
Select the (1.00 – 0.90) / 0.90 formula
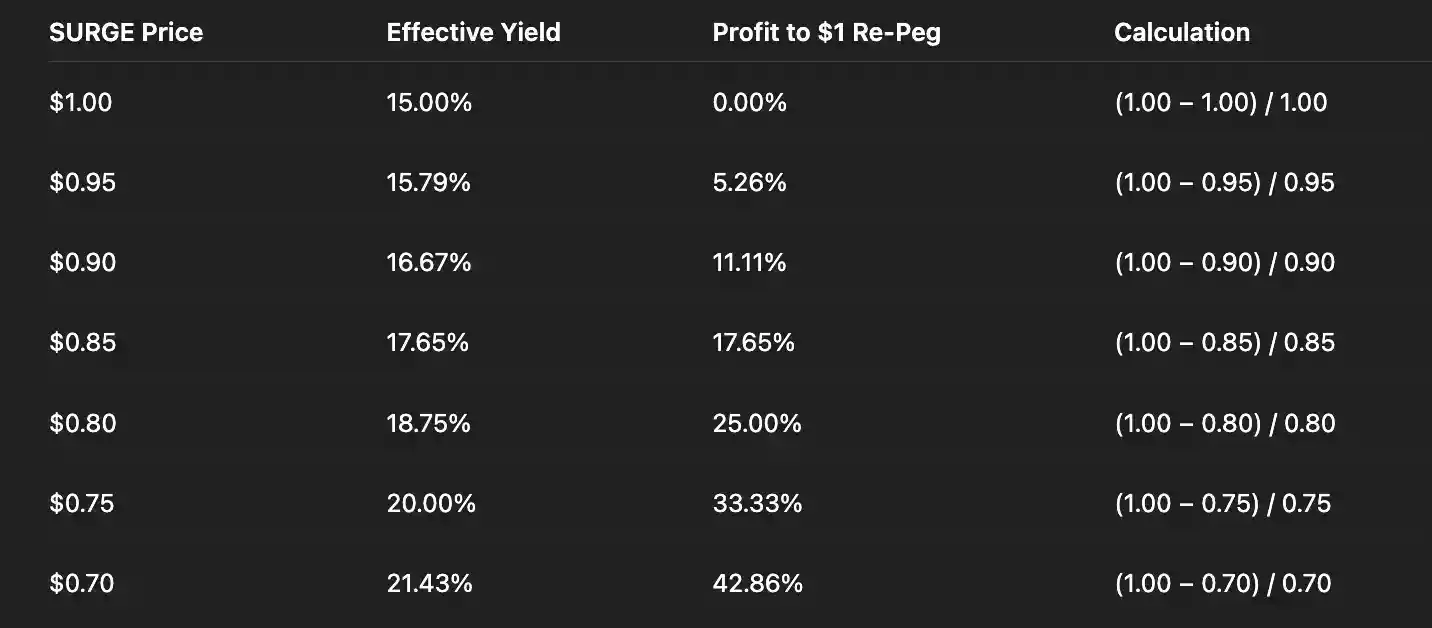pyautogui.click(x=1224, y=262)
